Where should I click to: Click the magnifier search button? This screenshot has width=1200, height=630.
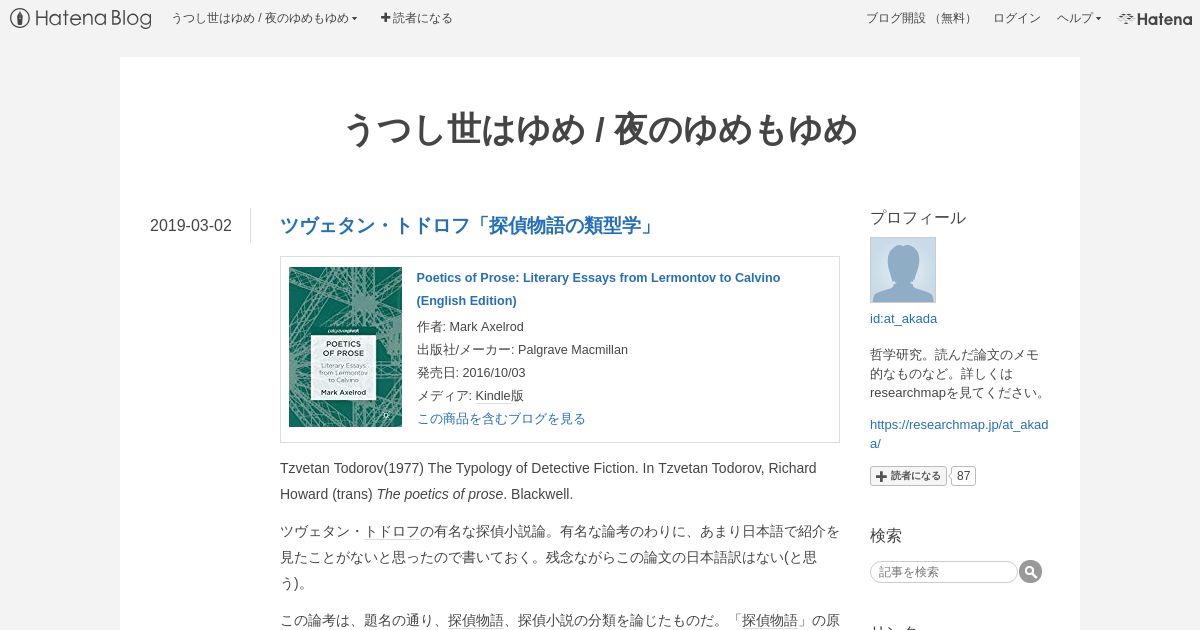coord(1031,572)
